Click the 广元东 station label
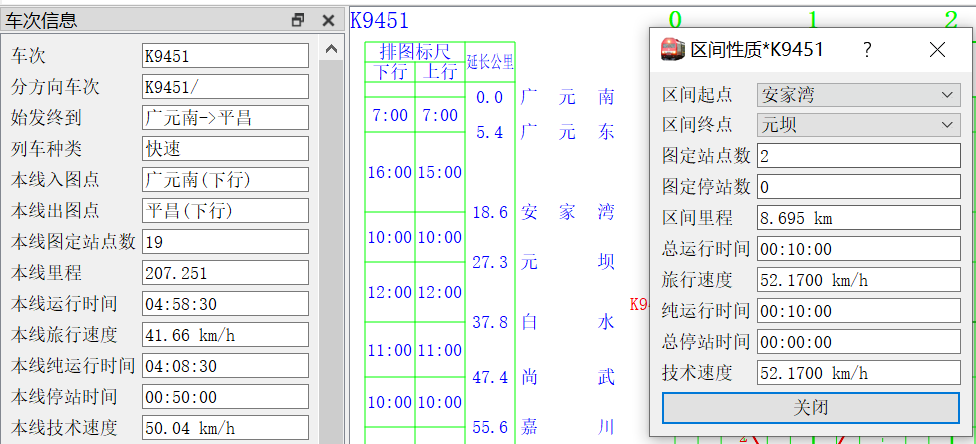Screen dimensions: 976x444 [568, 132]
